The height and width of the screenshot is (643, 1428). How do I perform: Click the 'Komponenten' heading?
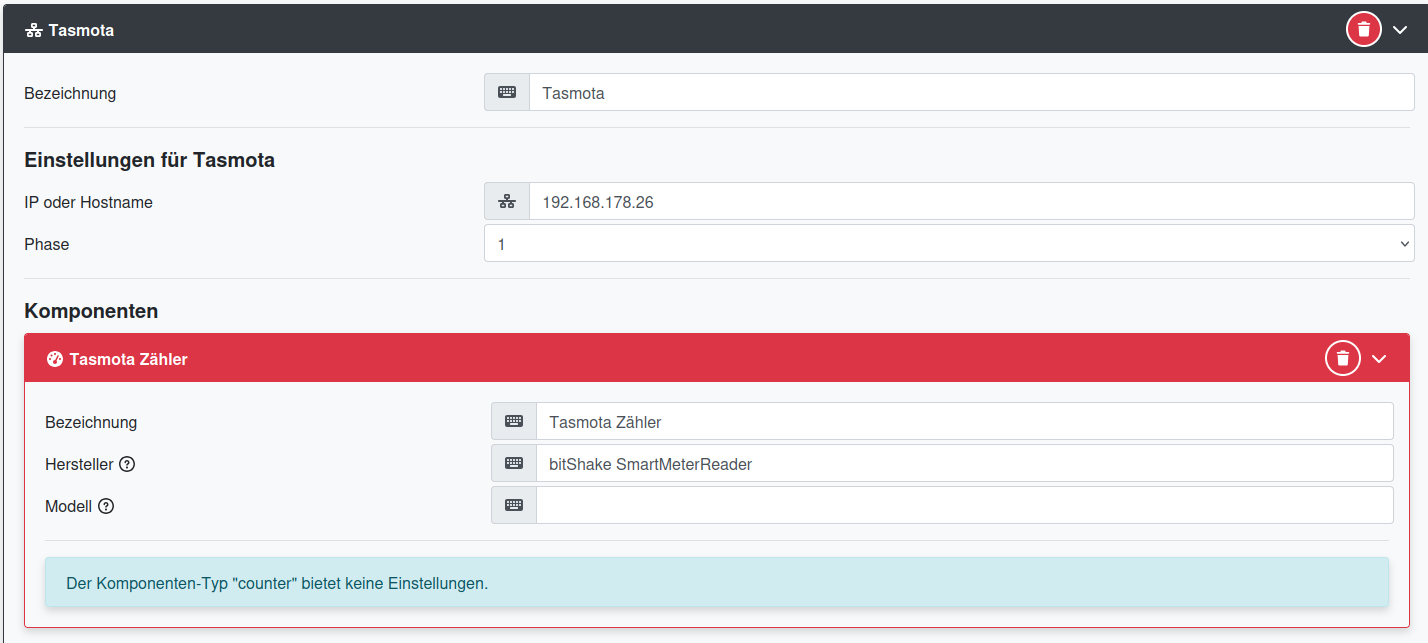91,311
